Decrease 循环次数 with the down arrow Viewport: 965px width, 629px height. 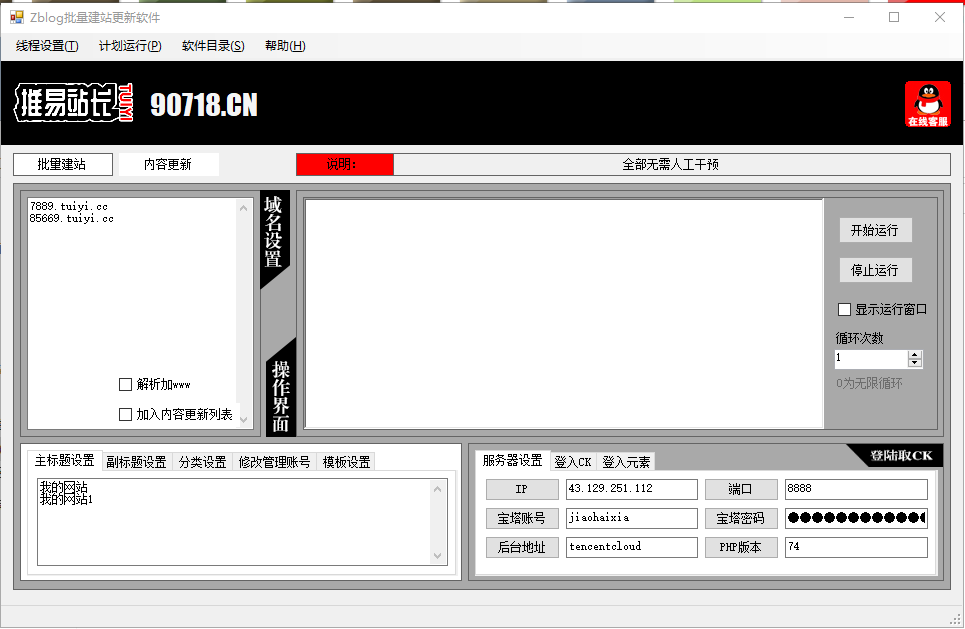(x=915, y=363)
